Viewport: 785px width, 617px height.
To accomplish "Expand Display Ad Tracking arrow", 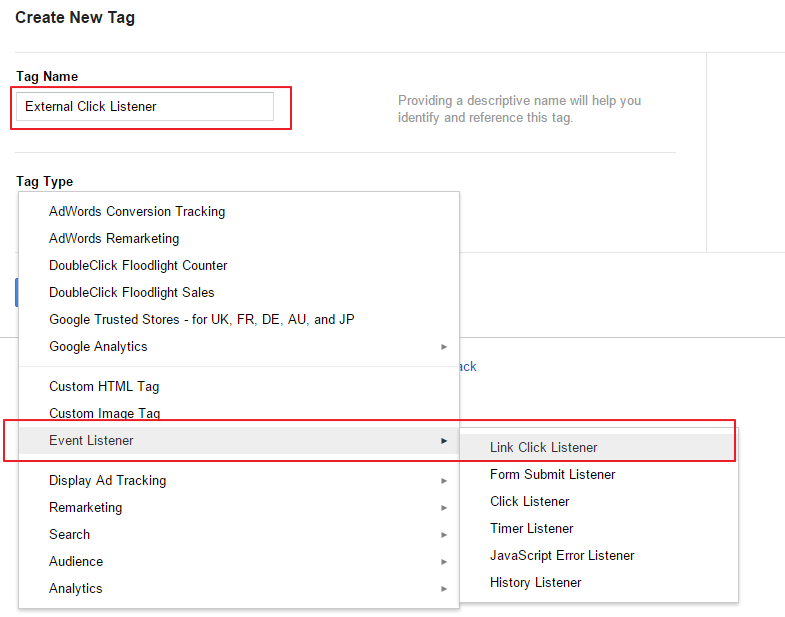I will pos(444,481).
